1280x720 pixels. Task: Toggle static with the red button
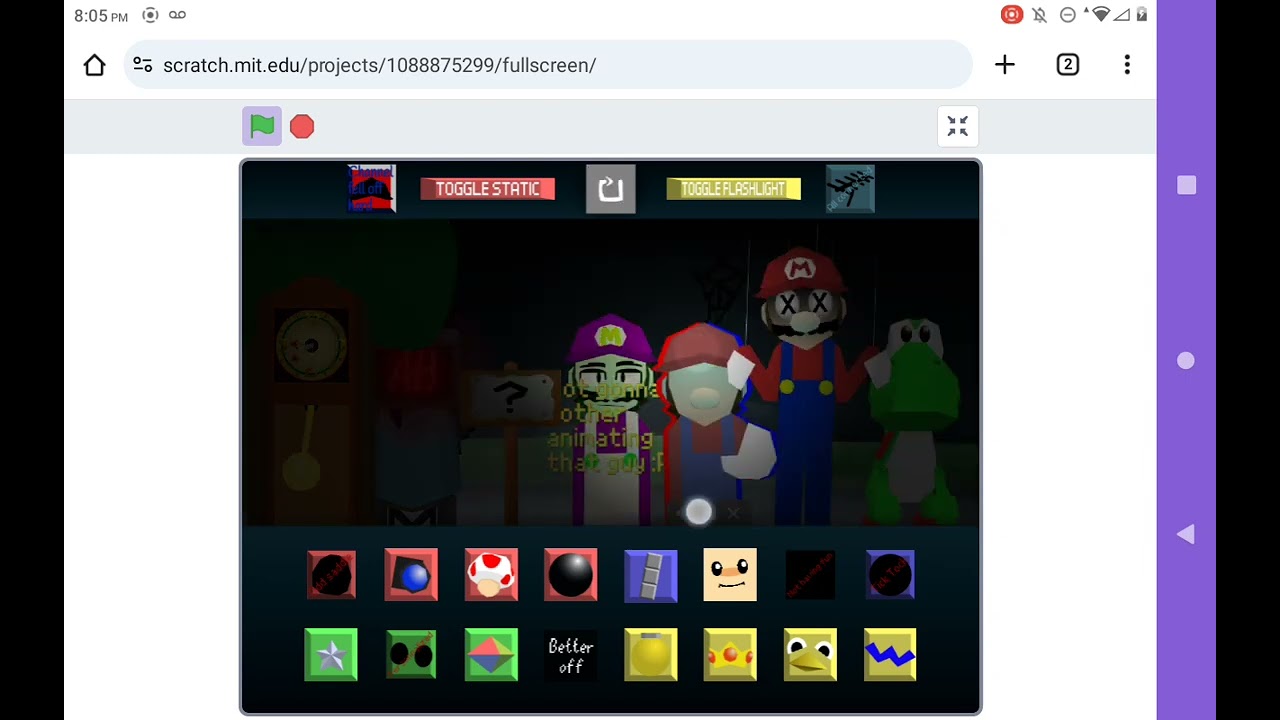487,189
